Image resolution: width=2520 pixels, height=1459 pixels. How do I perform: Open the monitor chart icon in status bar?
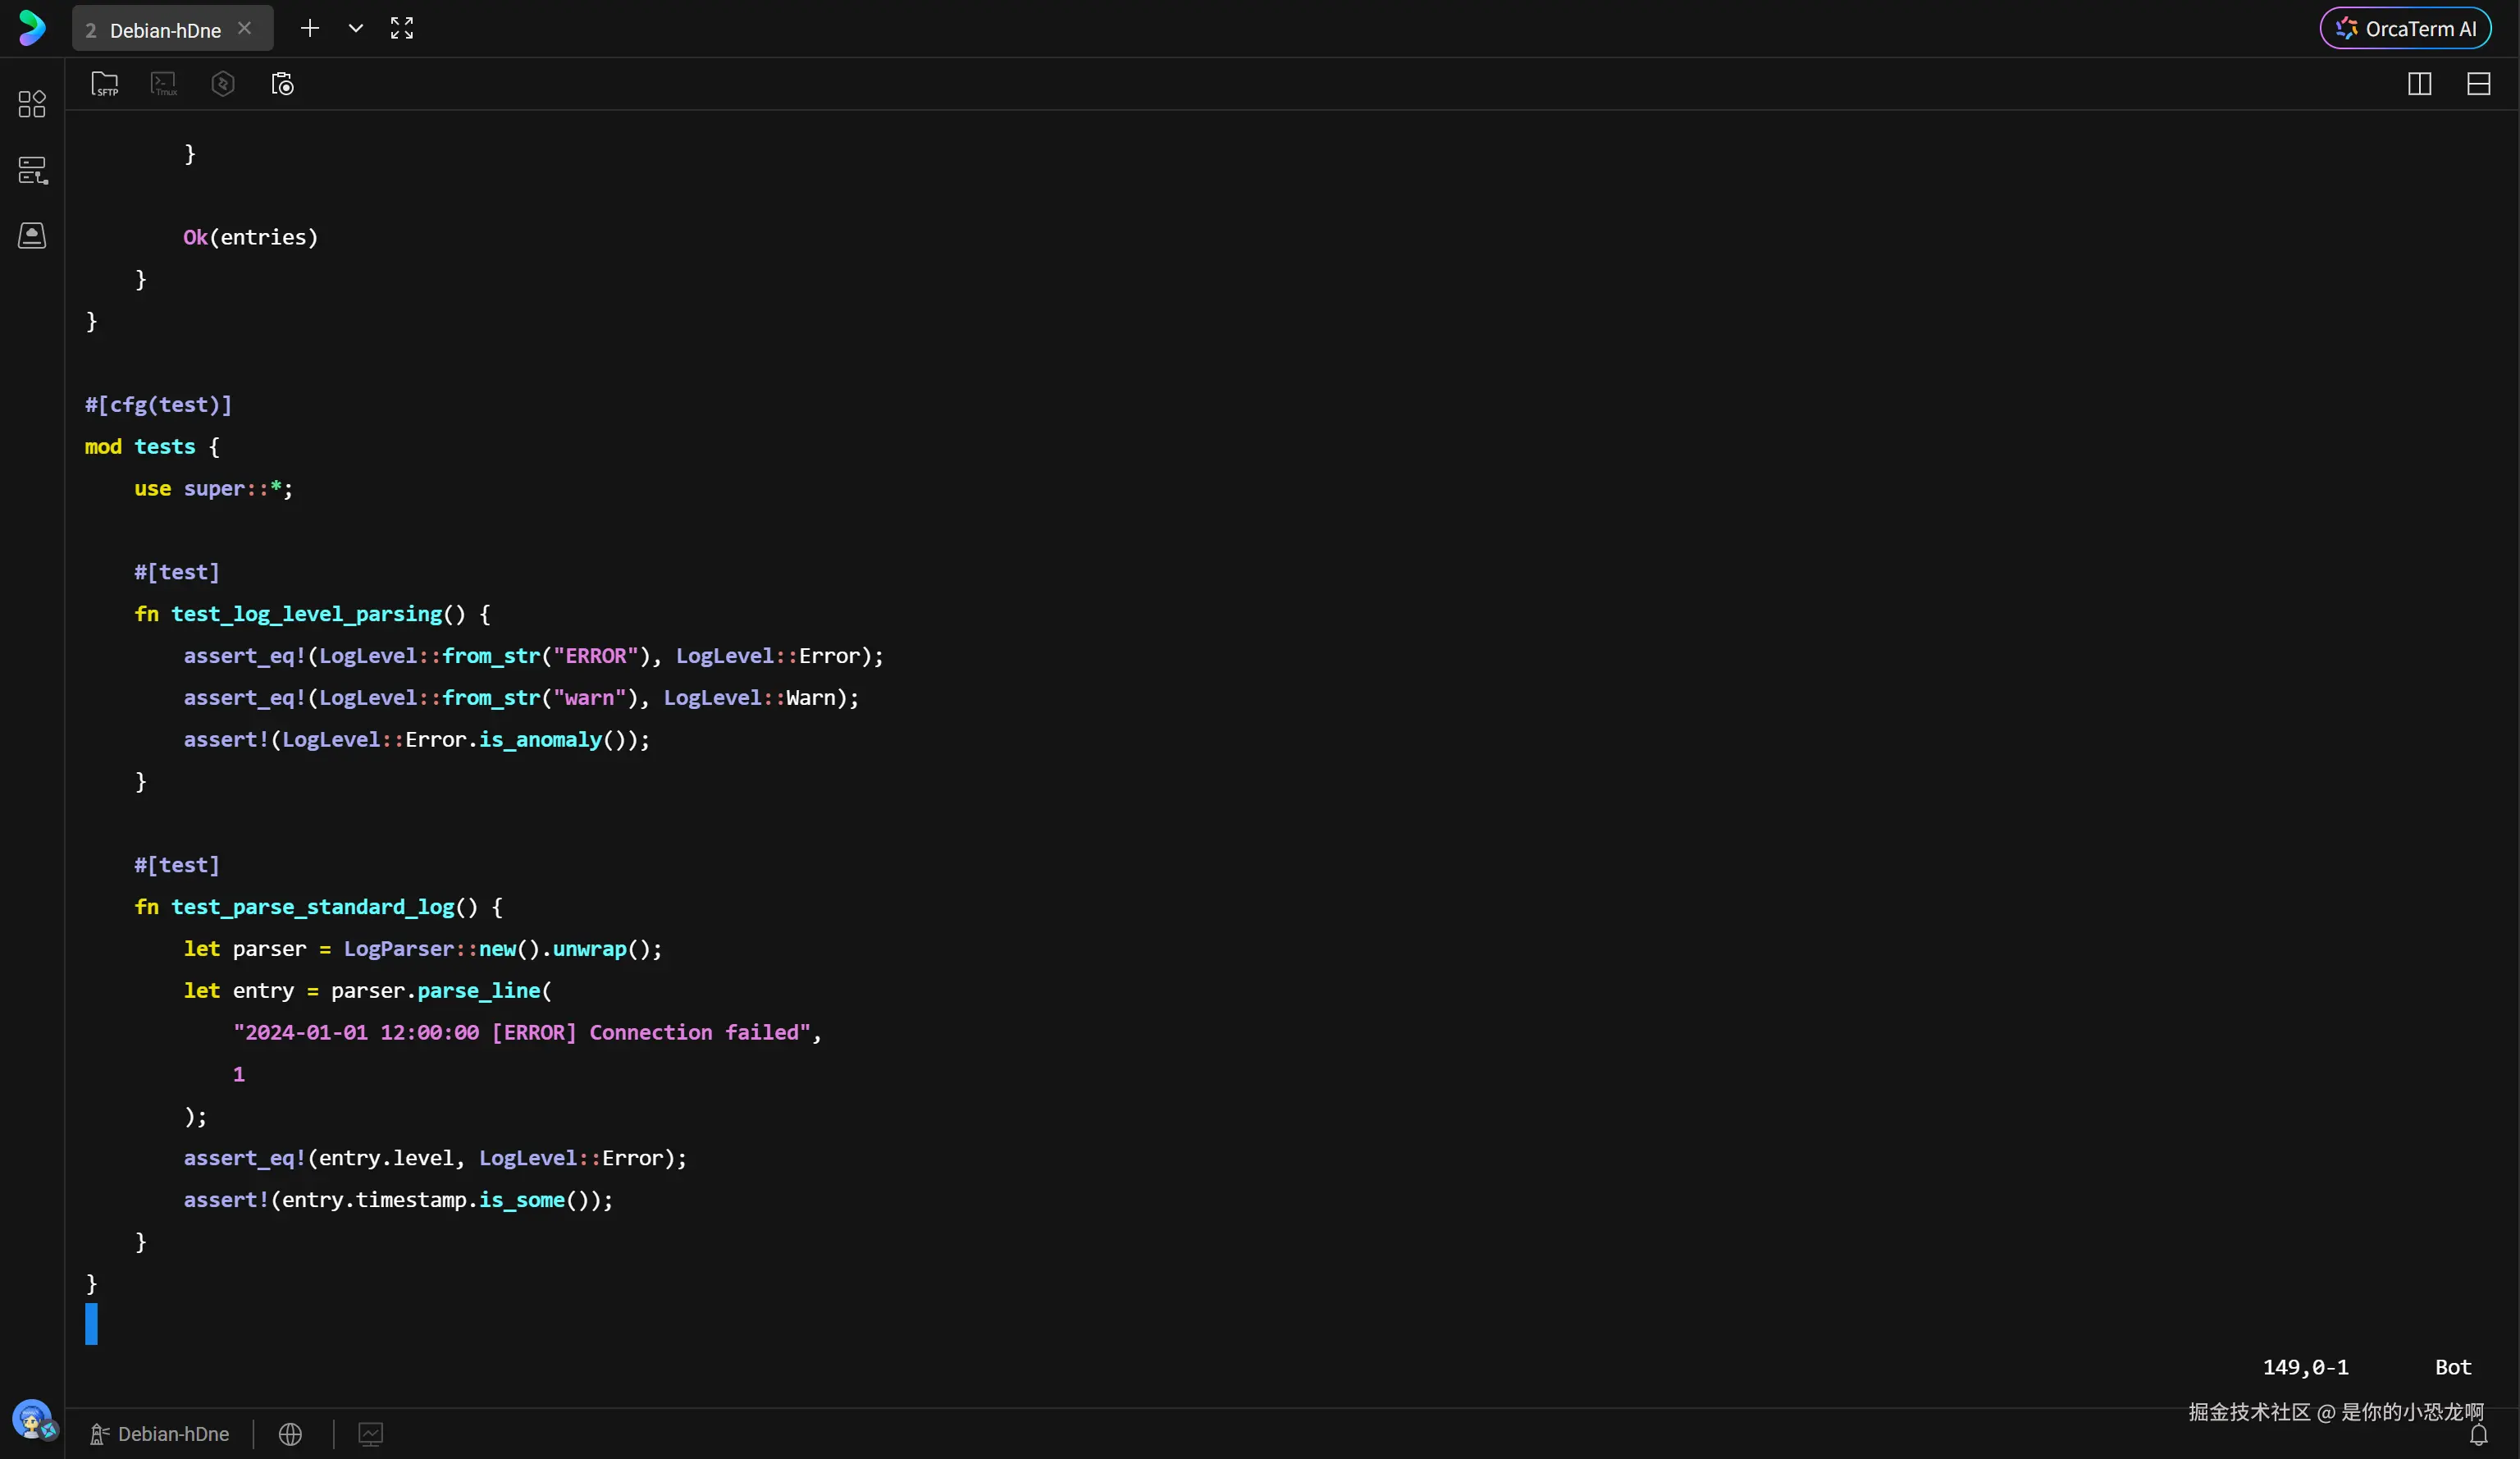(370, 1434)
